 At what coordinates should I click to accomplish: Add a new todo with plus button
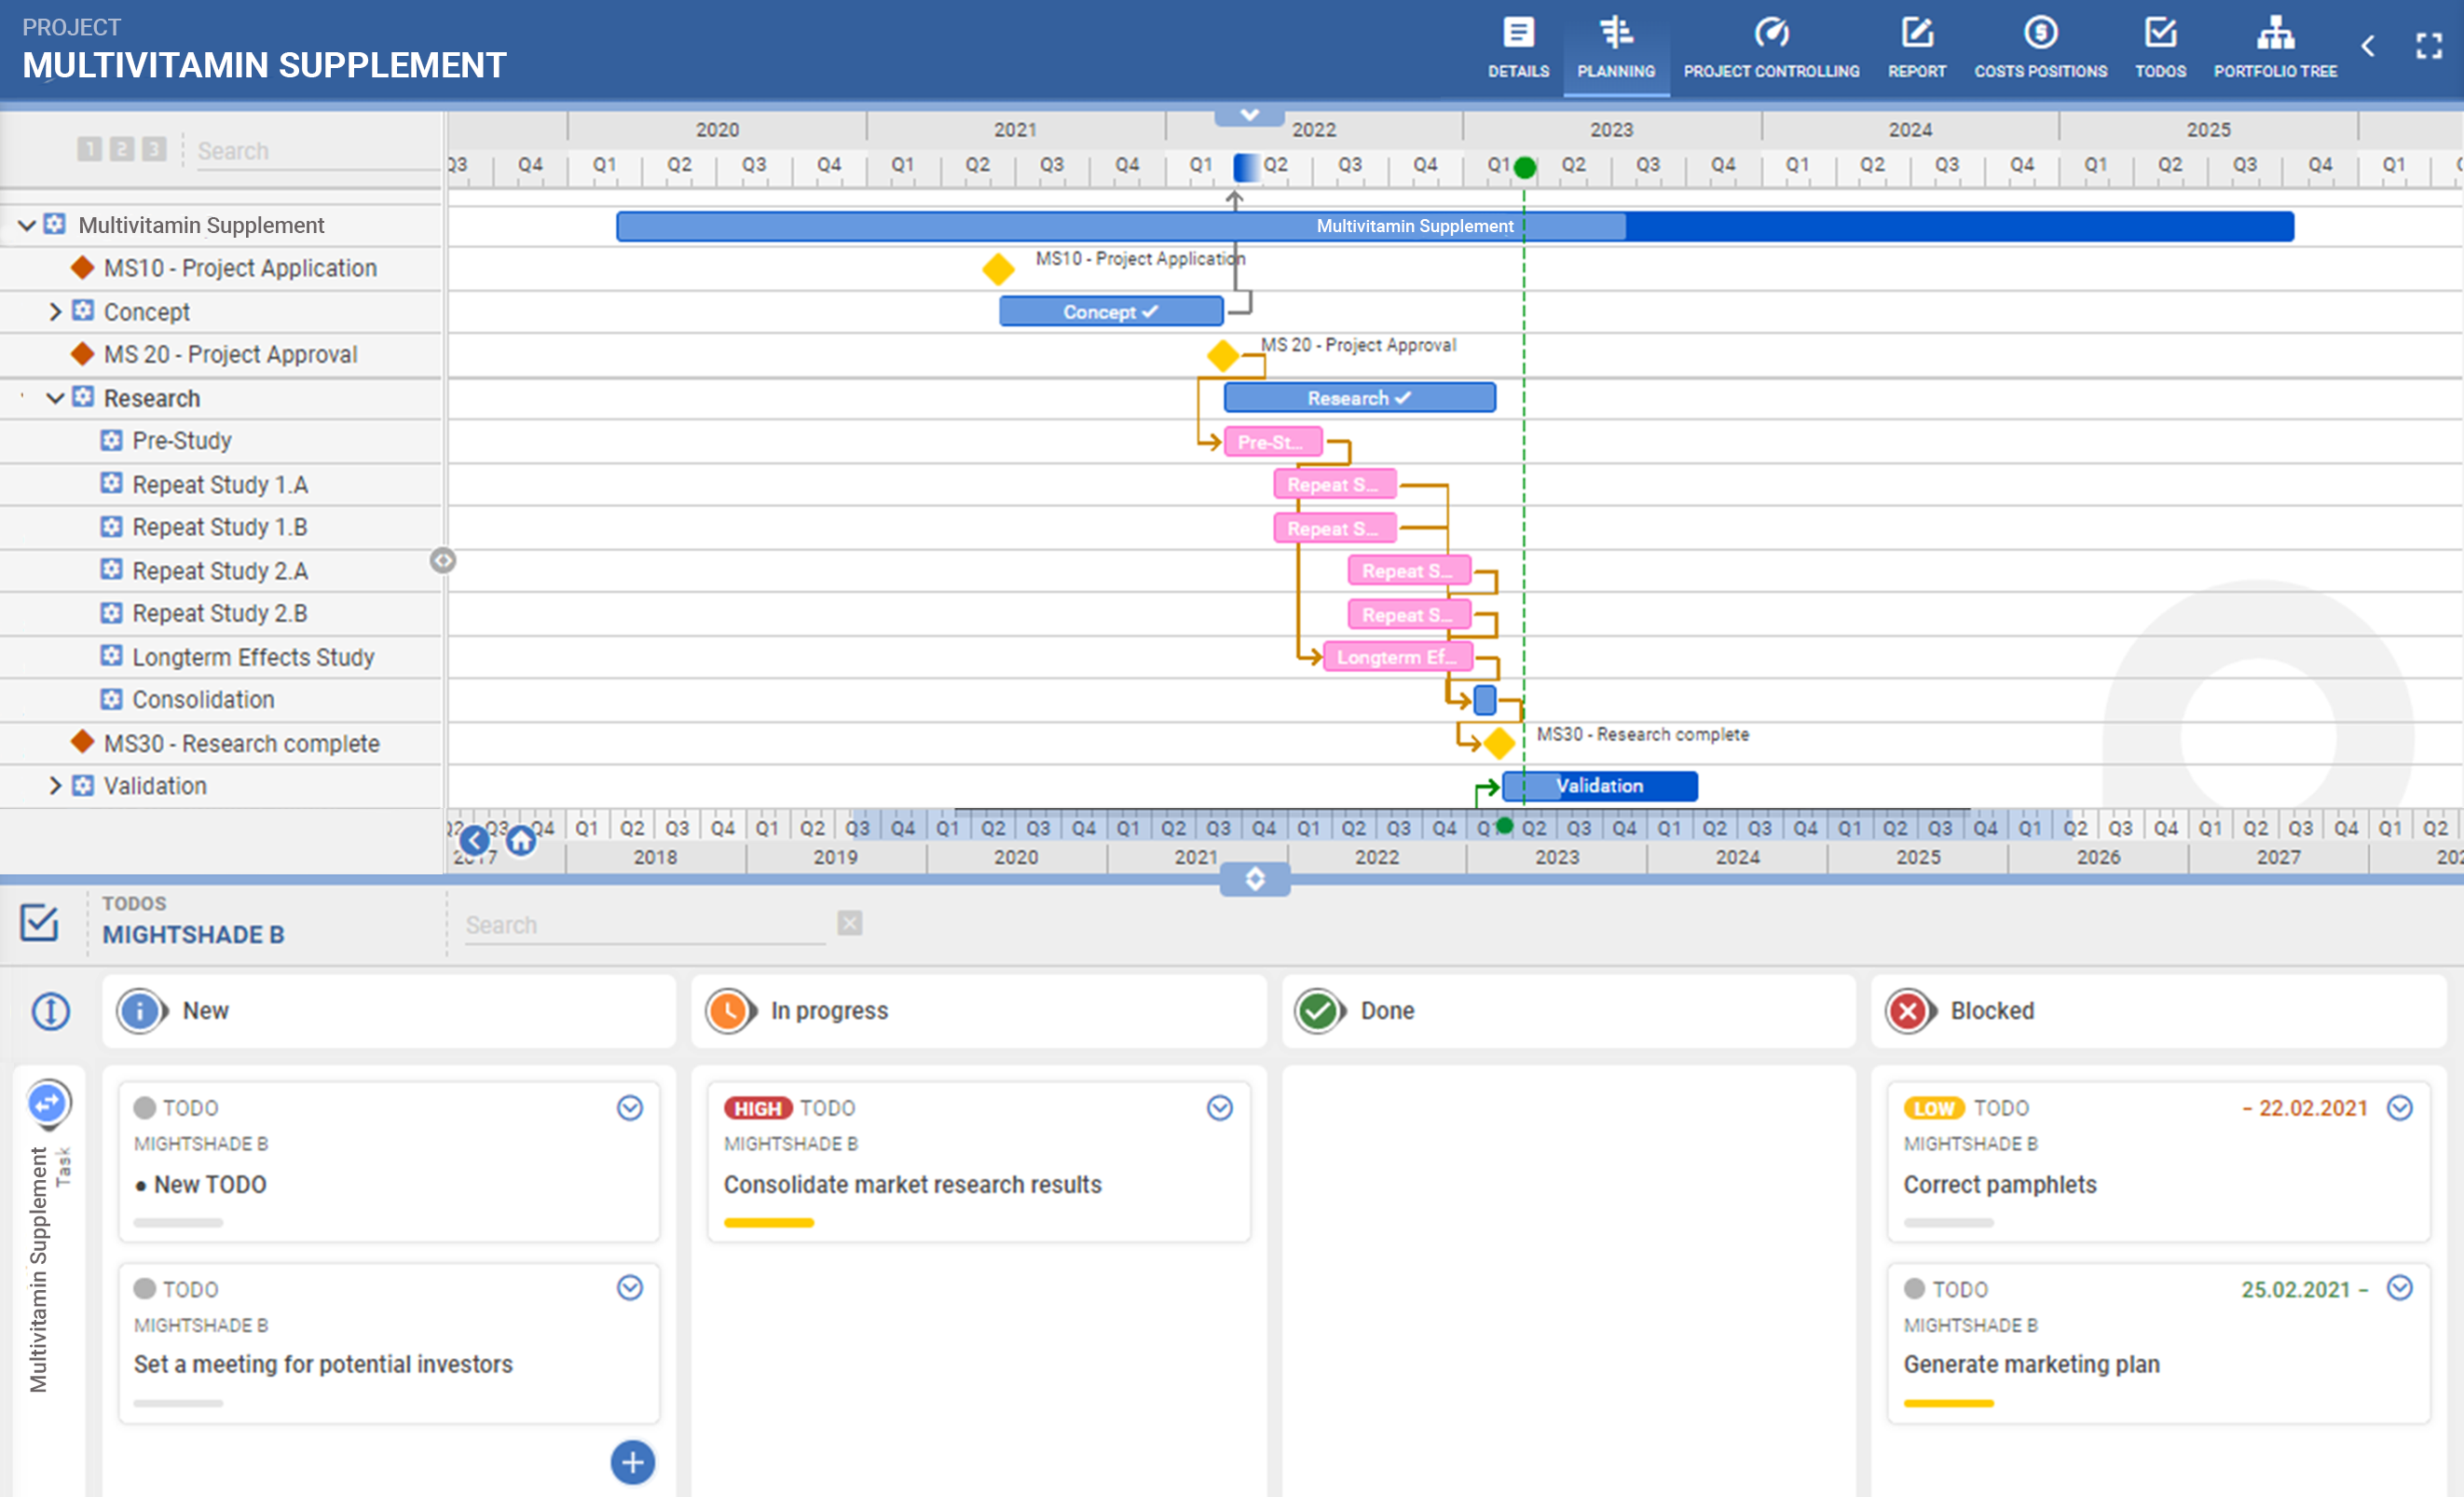pos(633,1463)
